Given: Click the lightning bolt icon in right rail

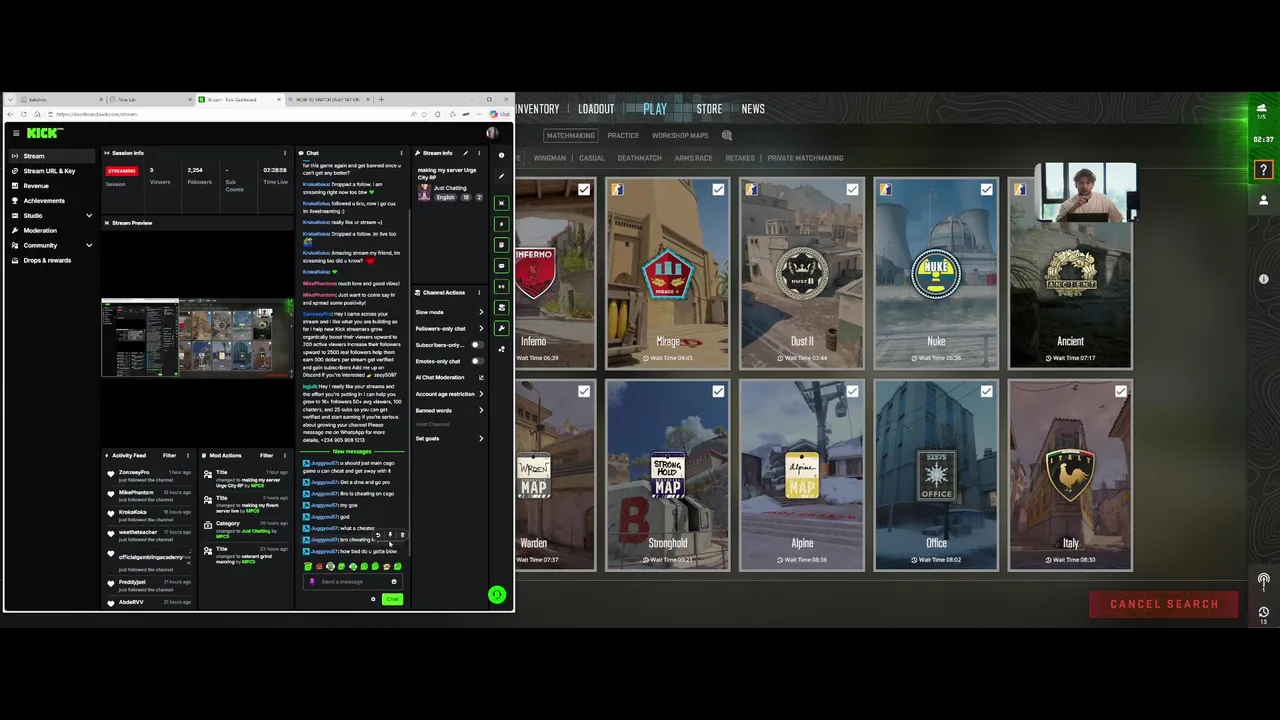Looking at the screenshot, I should click(x=501, y=224).
